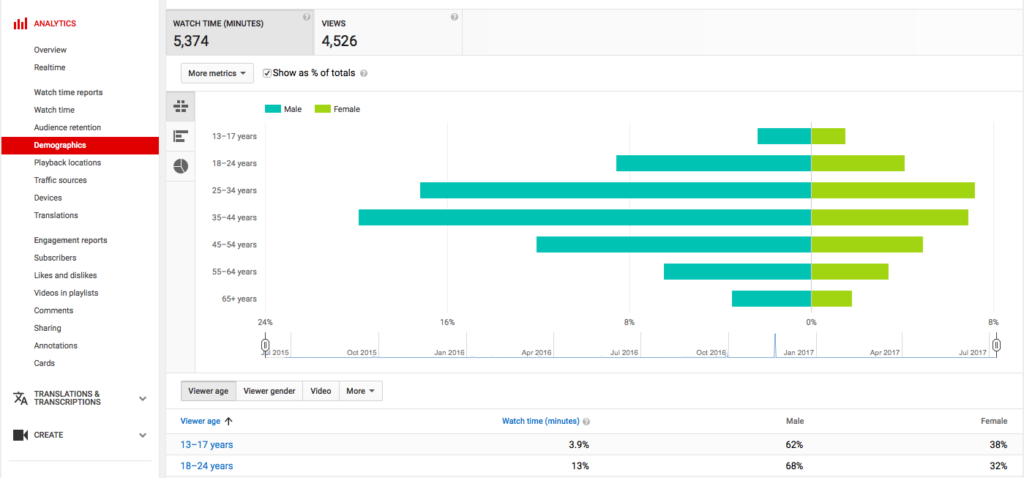1024x478 pixels.
Task: Click the Viewer age sort arrow
Action: pos(229,421)
